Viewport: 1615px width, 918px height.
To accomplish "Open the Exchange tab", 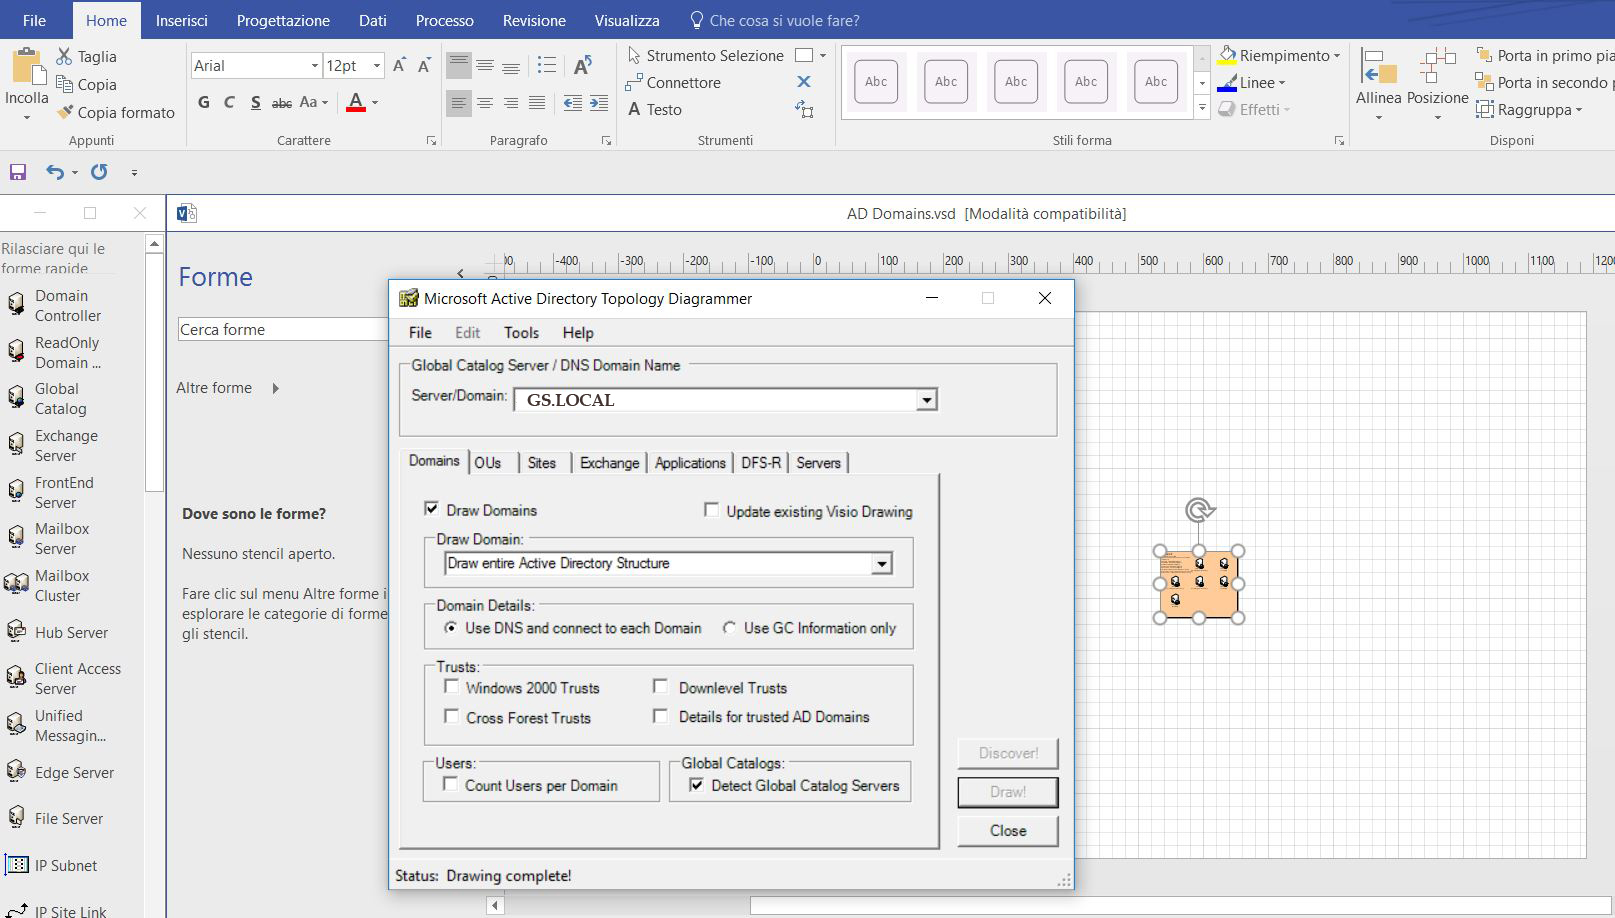I will click(x=609, y=463).
